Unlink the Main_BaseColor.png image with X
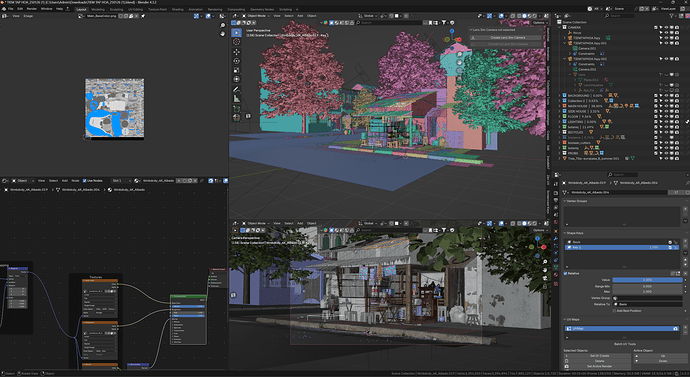This screenshot has height=377, width=690. pyautogui.click(x=136, y=16)
